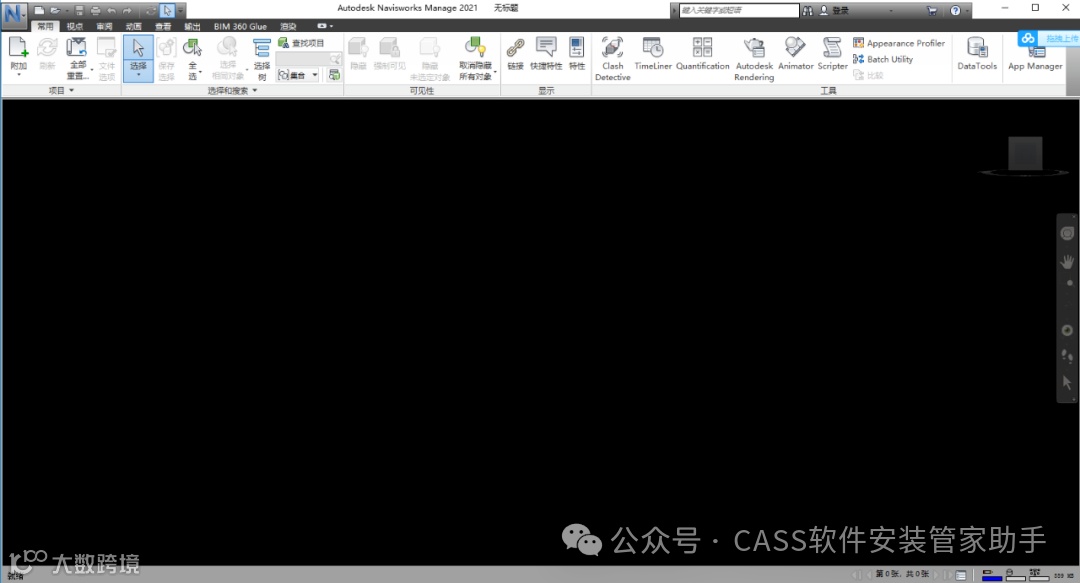Click Redo arrow in quick access toolbar
The height and width of the screenshot is (583, 1080).
click(x=127, y=10)
